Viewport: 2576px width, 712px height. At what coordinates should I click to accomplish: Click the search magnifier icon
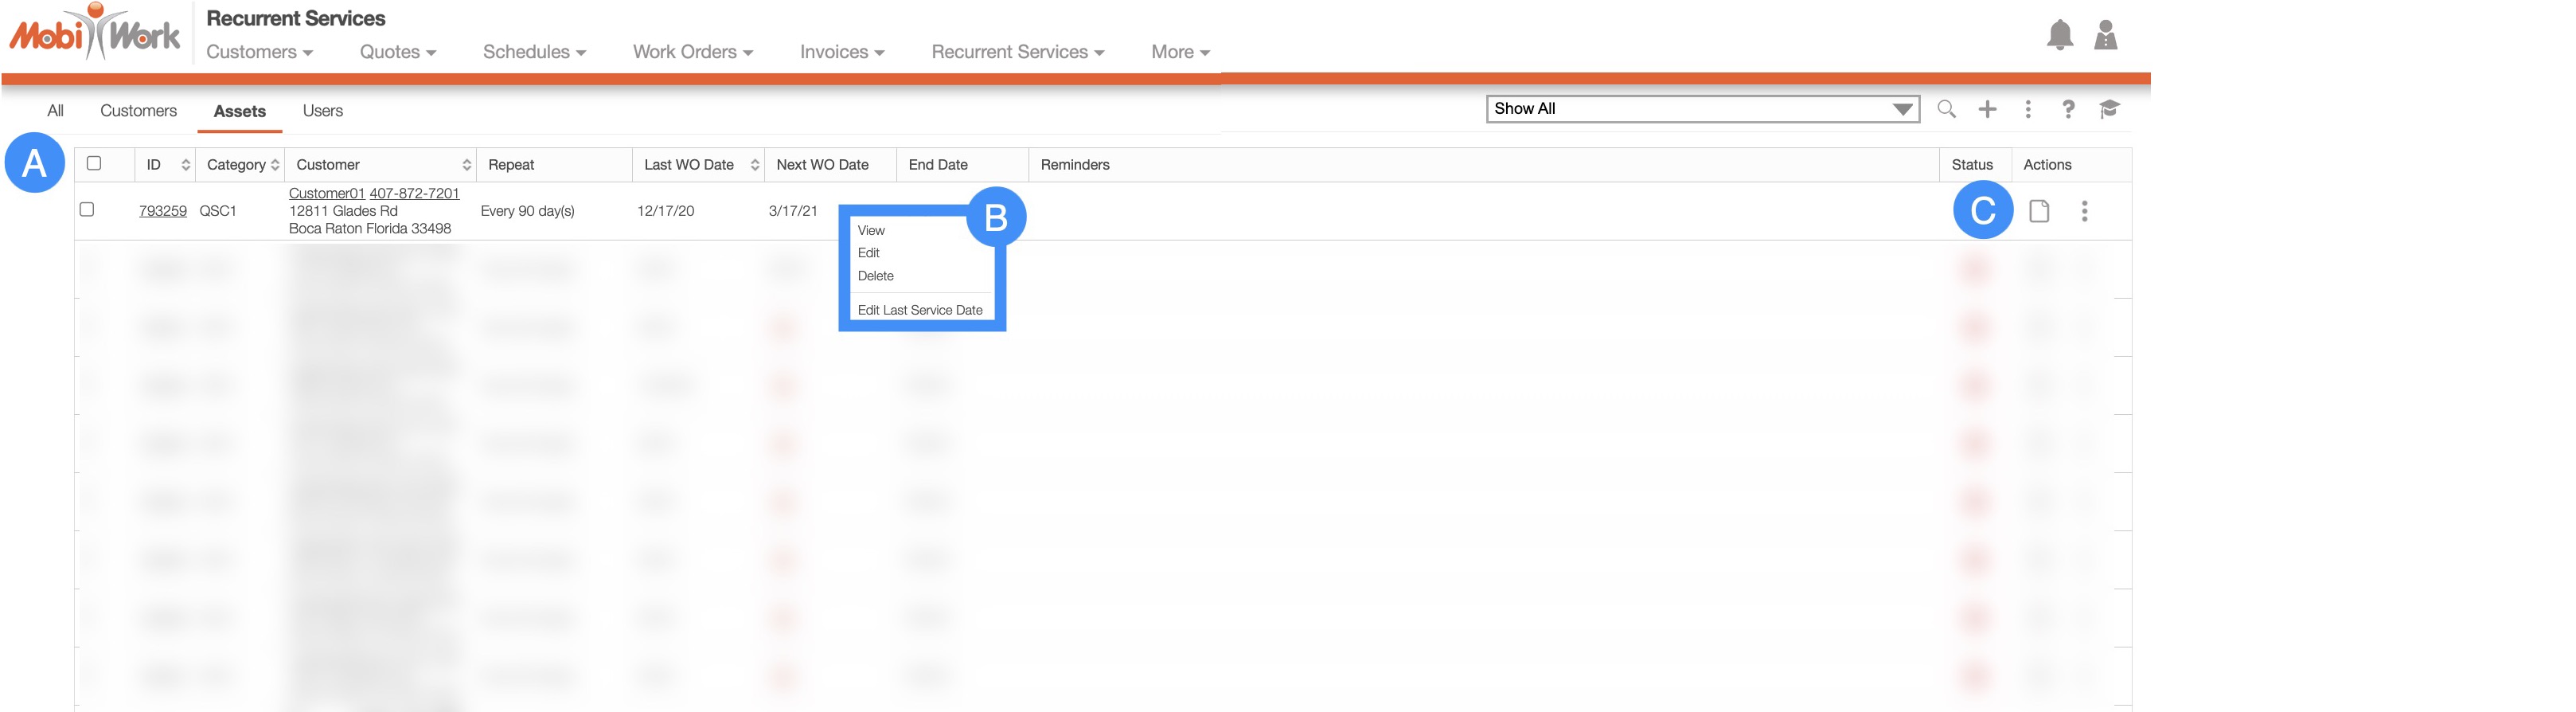1946,109
